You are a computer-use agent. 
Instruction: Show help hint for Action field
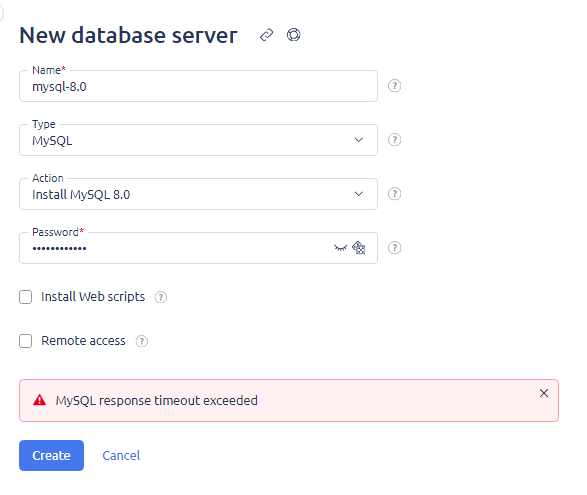pyautogui.click(x=394, y=194)
